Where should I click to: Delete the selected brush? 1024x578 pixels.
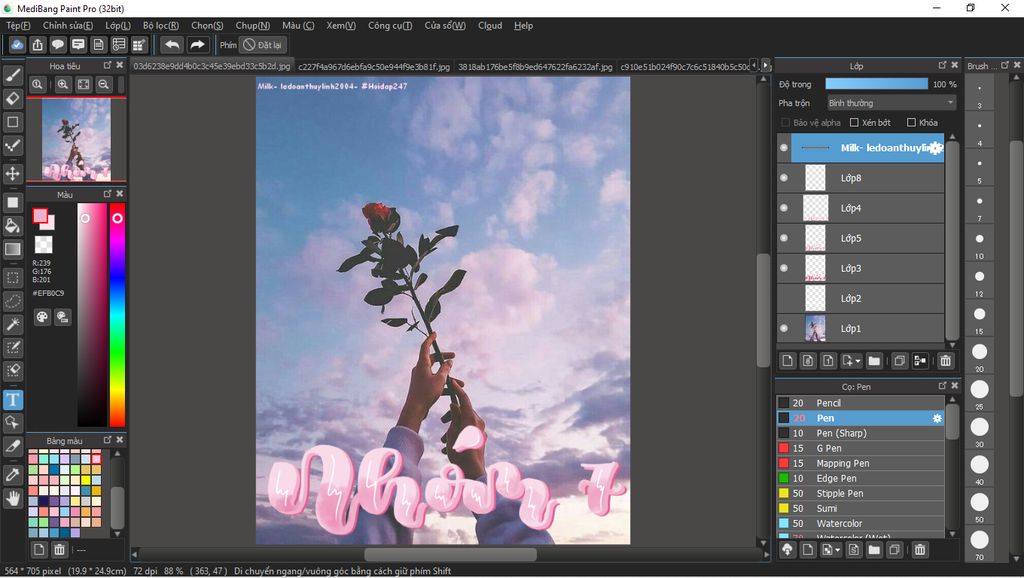point(920,550)
